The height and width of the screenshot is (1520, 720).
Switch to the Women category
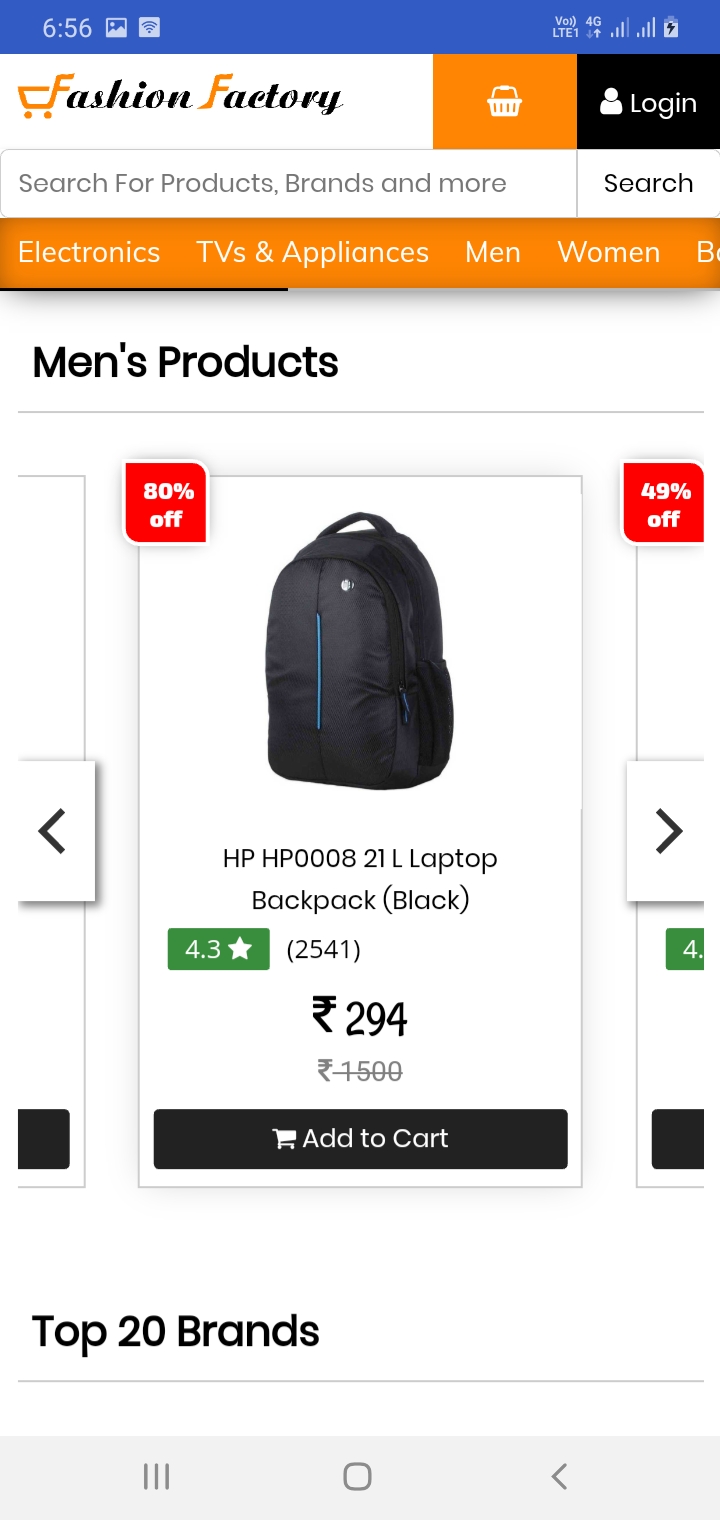[609, 252]
